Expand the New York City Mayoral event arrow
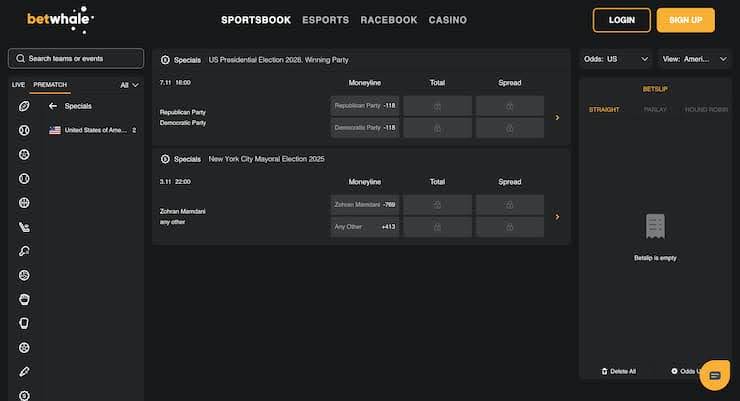 557,217
